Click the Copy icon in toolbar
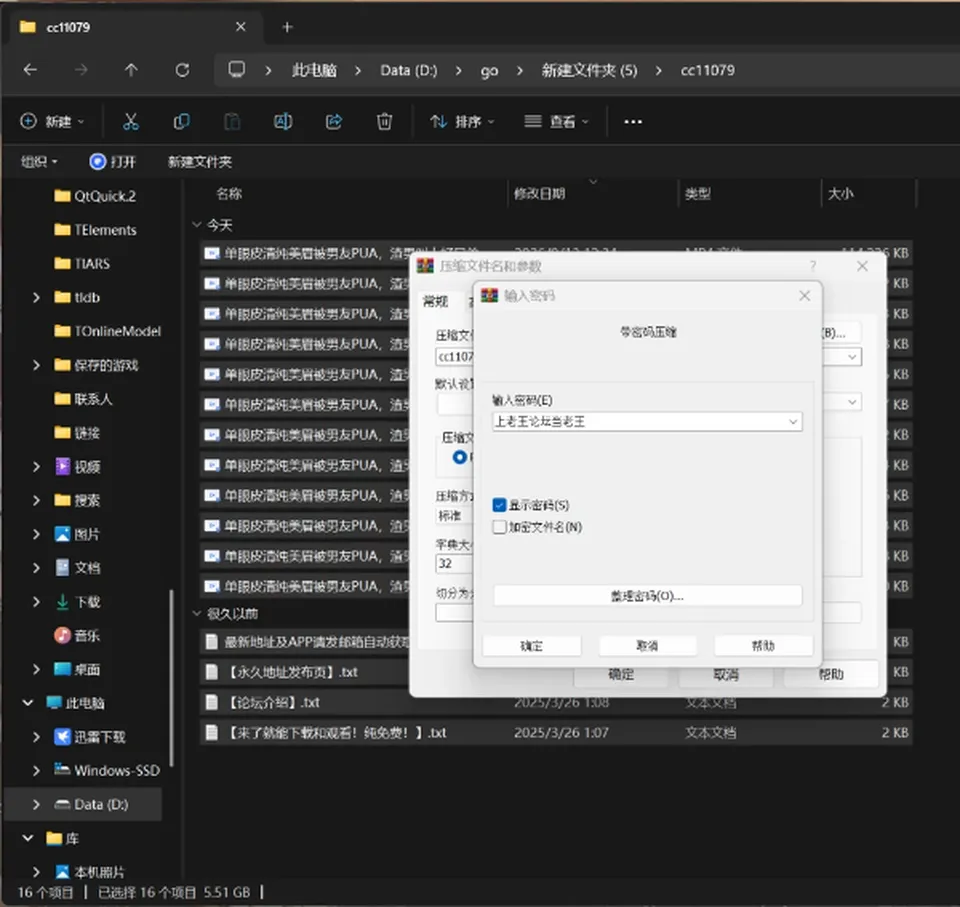The width and height of the screenshot is (960, 907). (181, 121)
